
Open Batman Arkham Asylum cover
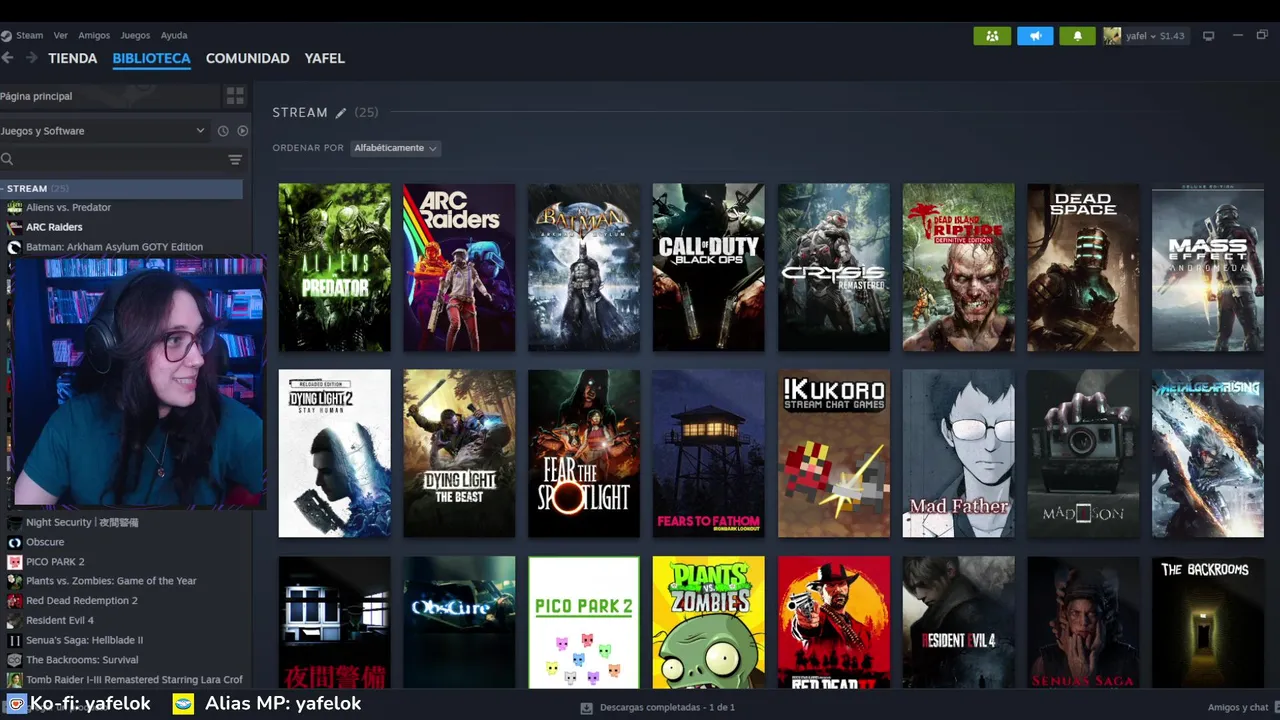(x=584, y=267)
